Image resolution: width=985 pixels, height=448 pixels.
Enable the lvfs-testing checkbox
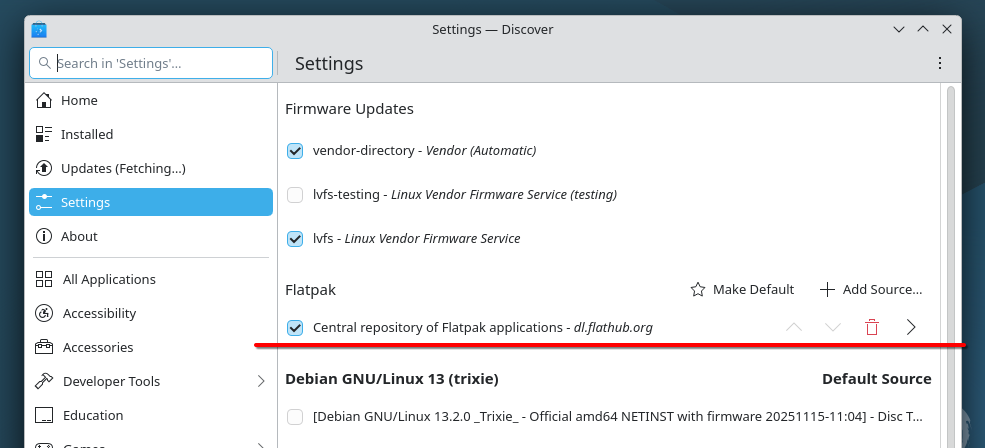coord(295,195)
